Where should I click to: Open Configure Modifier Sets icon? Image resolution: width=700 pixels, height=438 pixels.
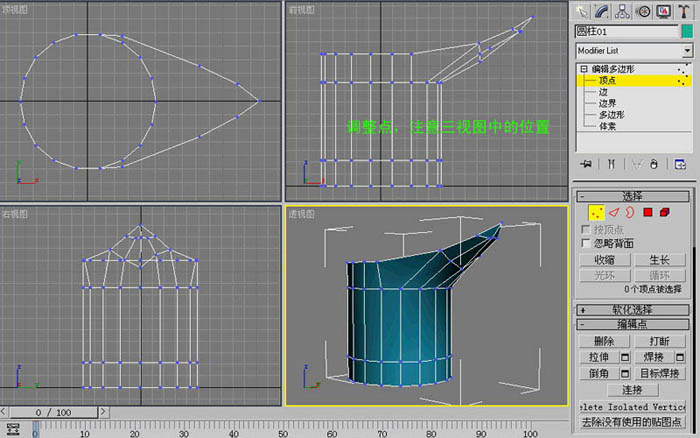tap(680, 164)
